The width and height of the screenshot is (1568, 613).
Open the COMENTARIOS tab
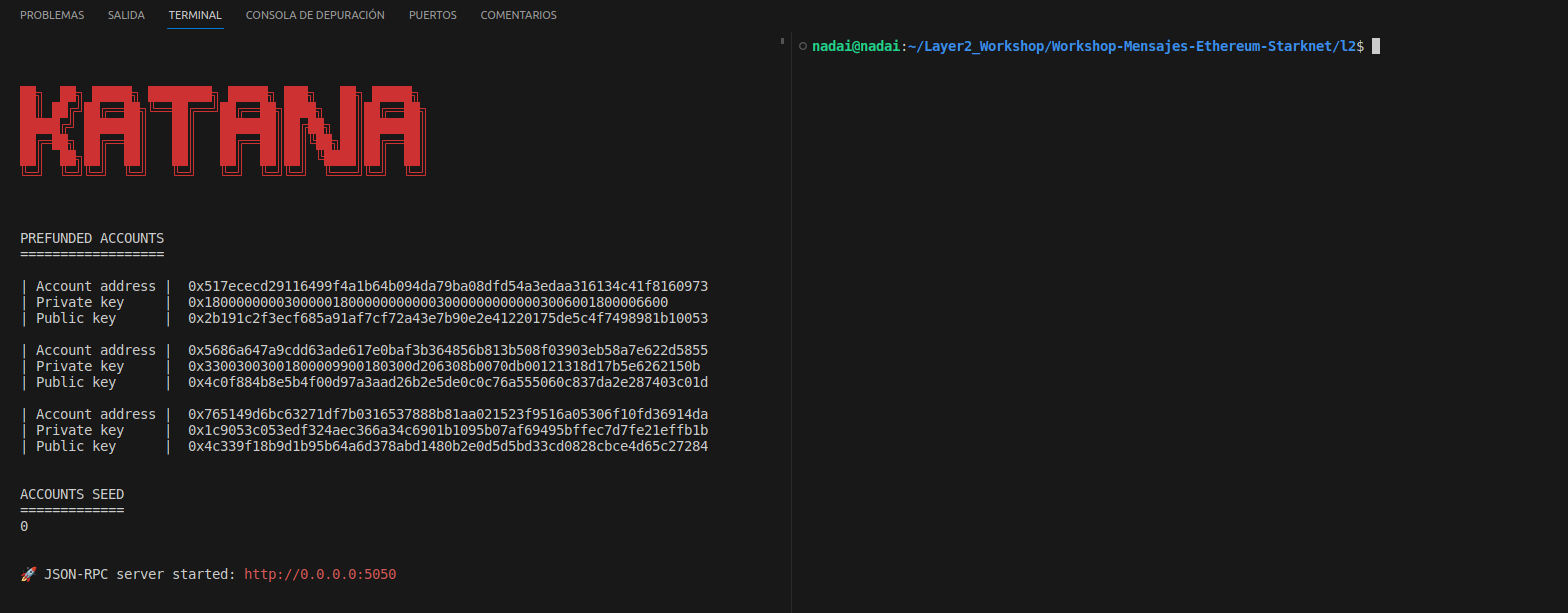tap(518, 15)
